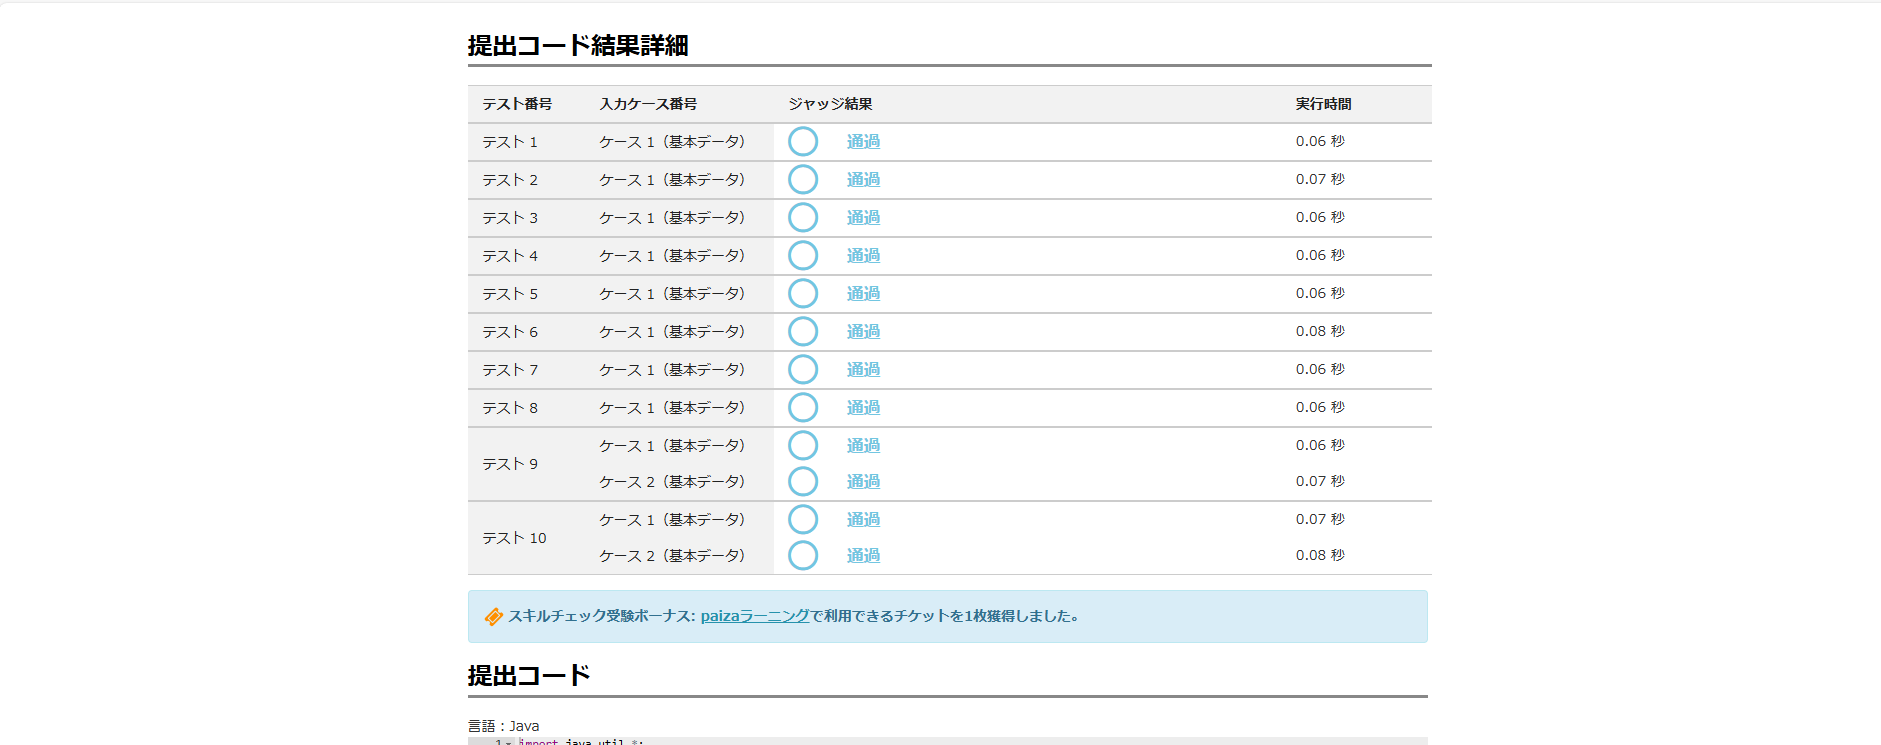Click the ジャッジ結果 column header

click(830, 104)
